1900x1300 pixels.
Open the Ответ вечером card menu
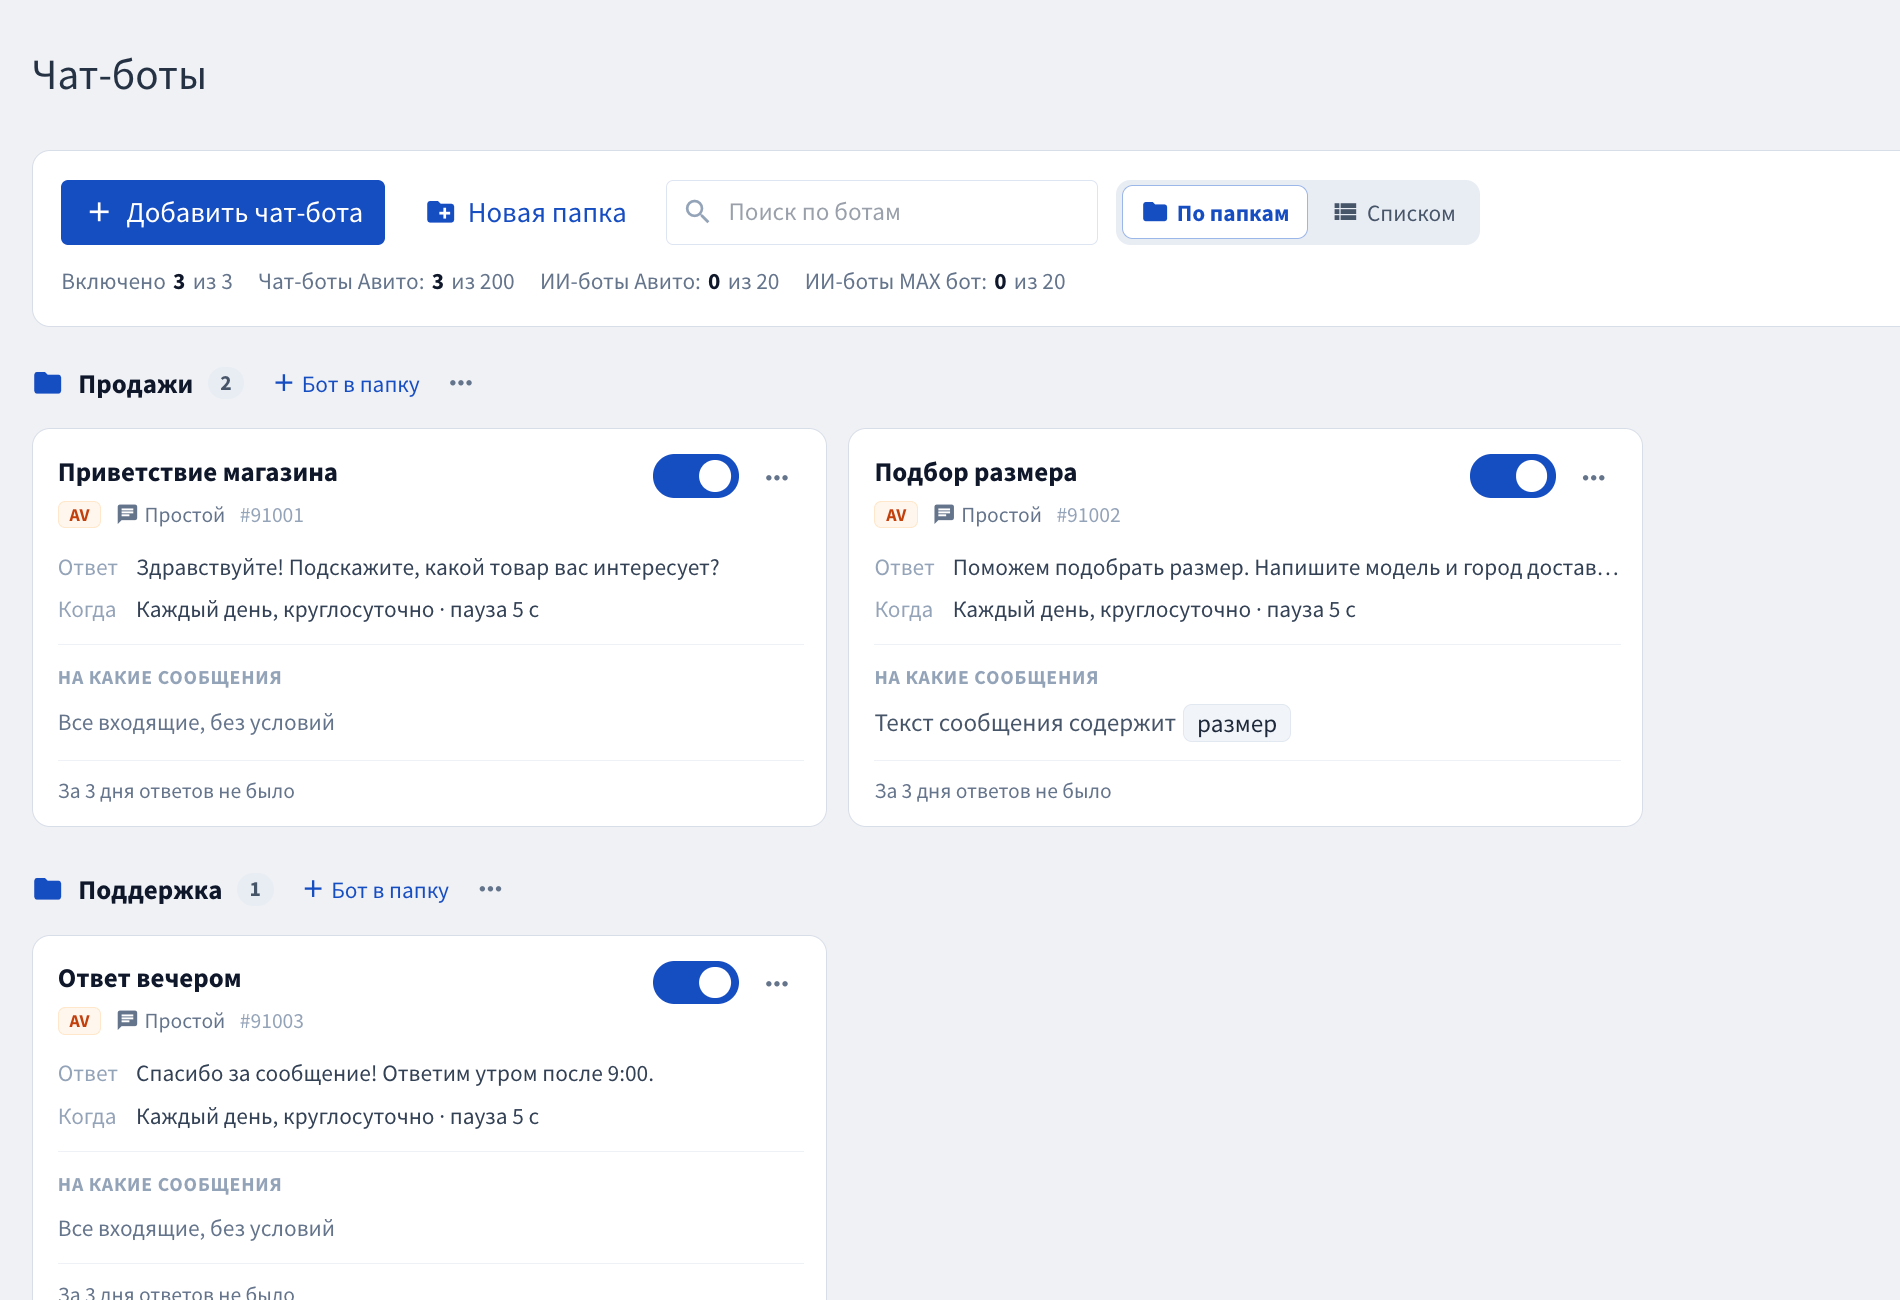777,984
